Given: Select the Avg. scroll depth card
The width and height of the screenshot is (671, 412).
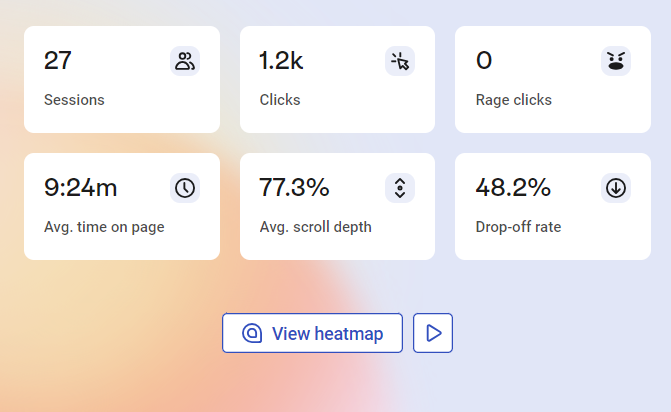Looking at the screenshot, I should tap(337, 207).
